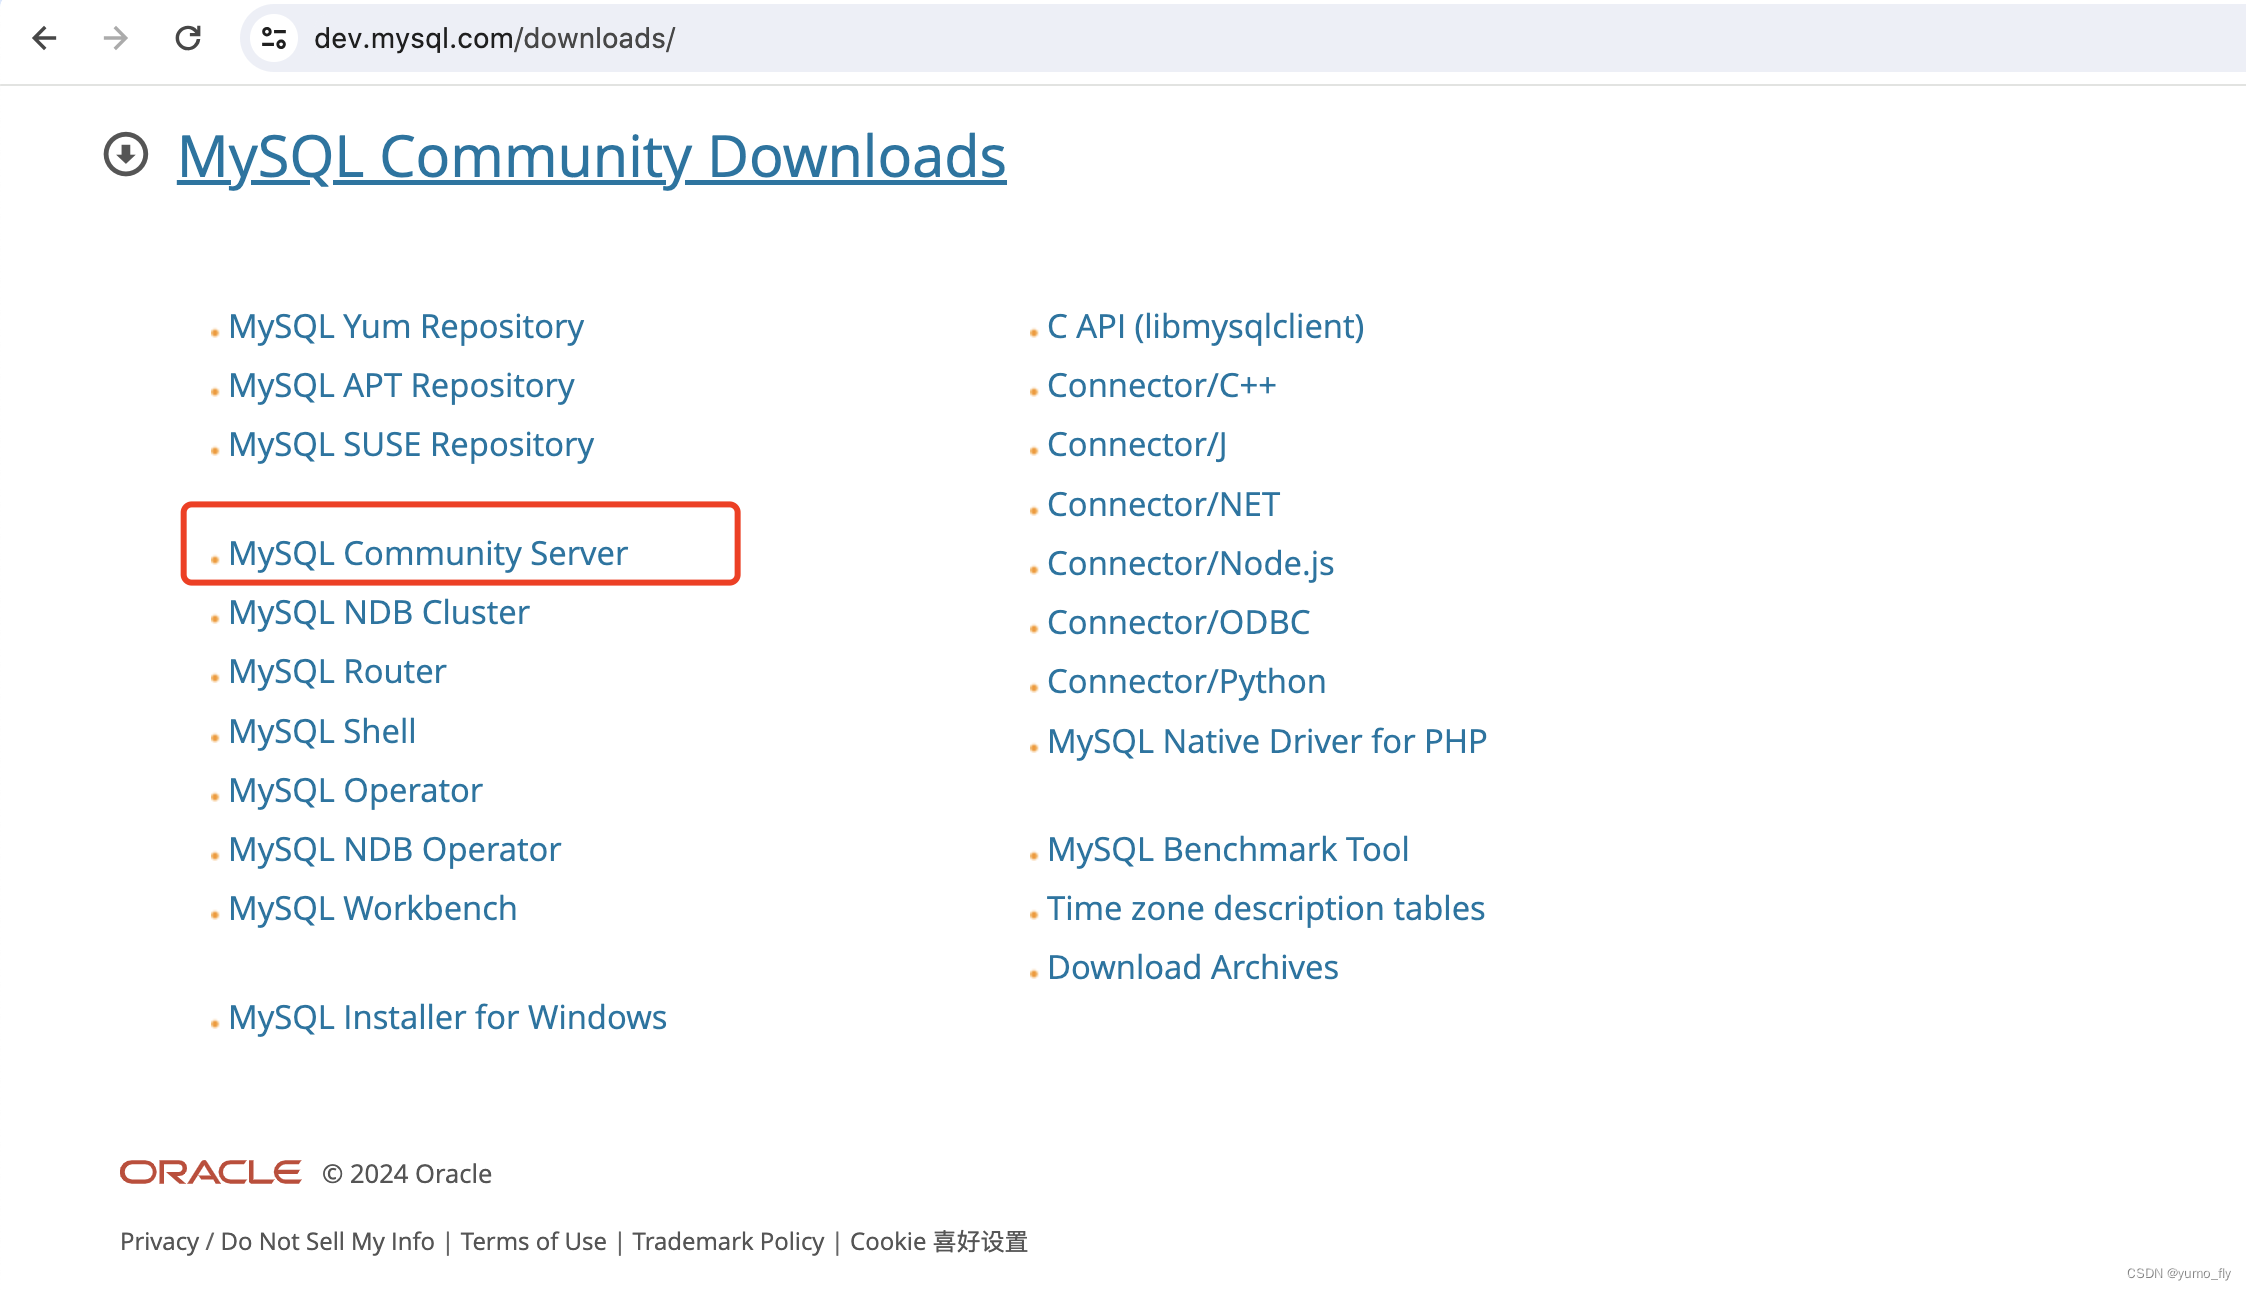The width and height of the screenshot is (2246, 1290).
Task: Click Privacy / Do Not Sell My Info
Action: coord(277,1241)
